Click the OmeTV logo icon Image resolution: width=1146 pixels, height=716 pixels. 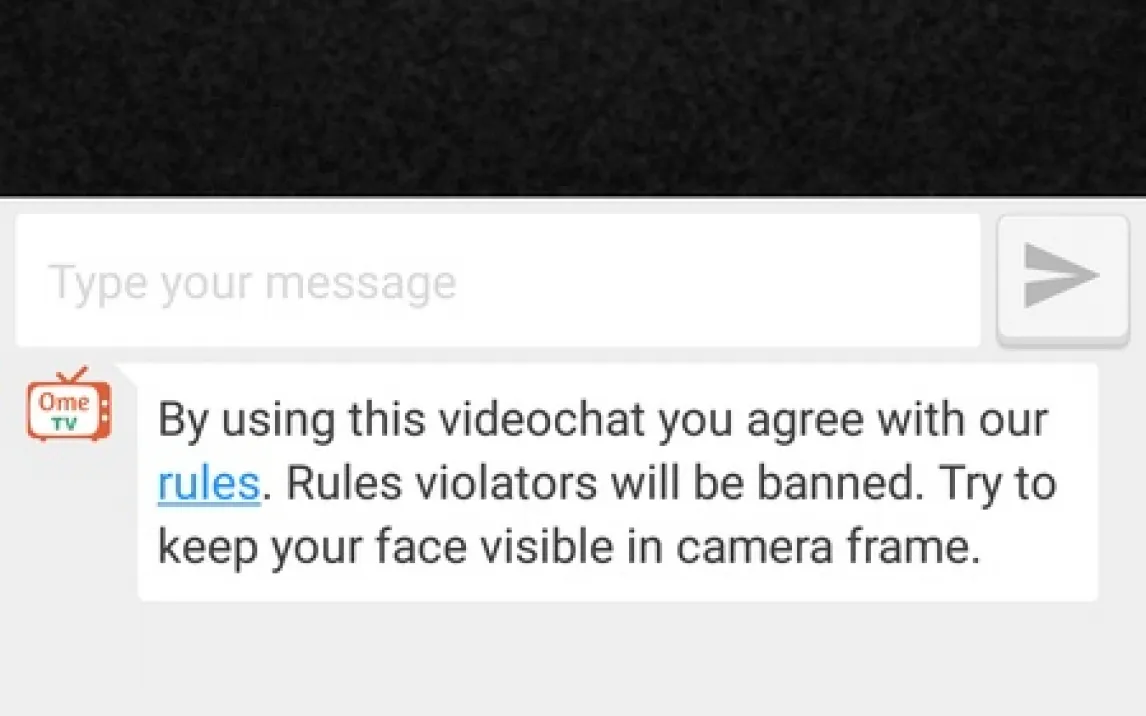point(68,407)
